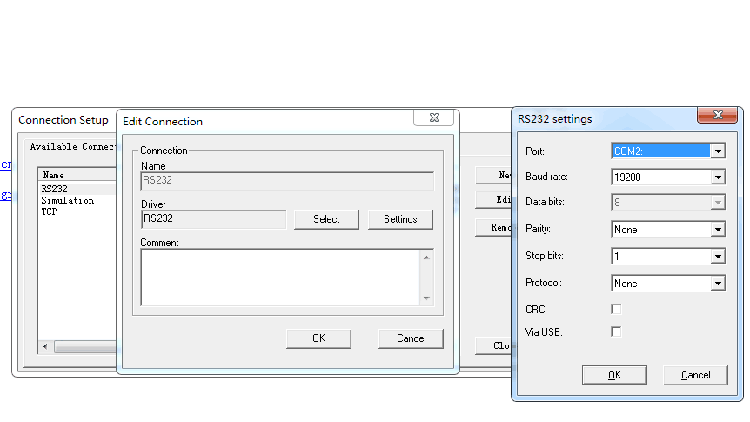Image resolution: width=750 pixels, height=422 pixels.
Task: Expand the Baud rate dropdown
Action: tap(717, 177)
